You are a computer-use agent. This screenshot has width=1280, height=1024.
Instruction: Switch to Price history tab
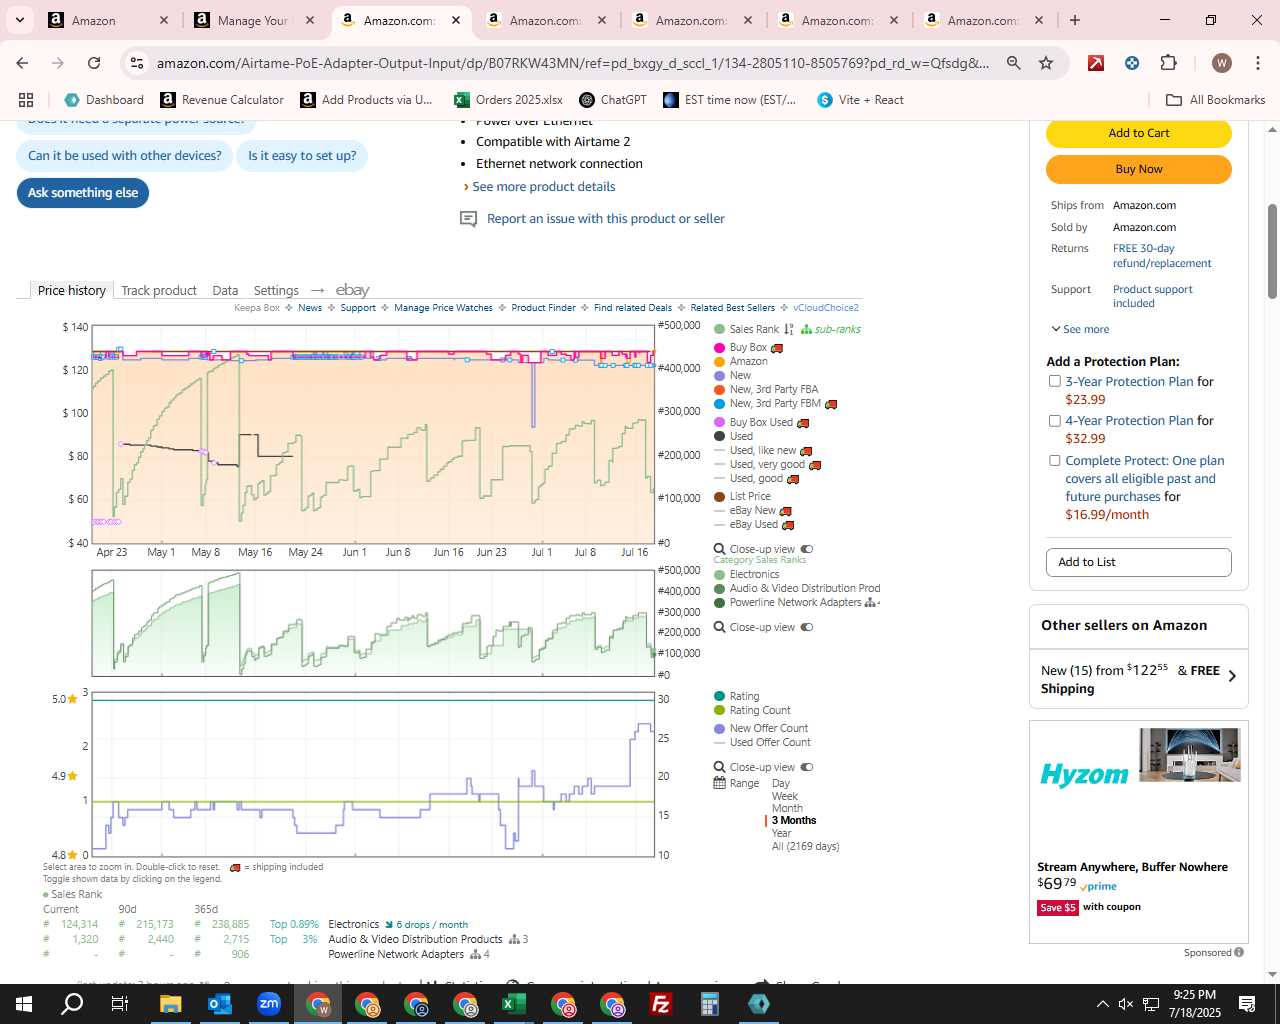72,290
